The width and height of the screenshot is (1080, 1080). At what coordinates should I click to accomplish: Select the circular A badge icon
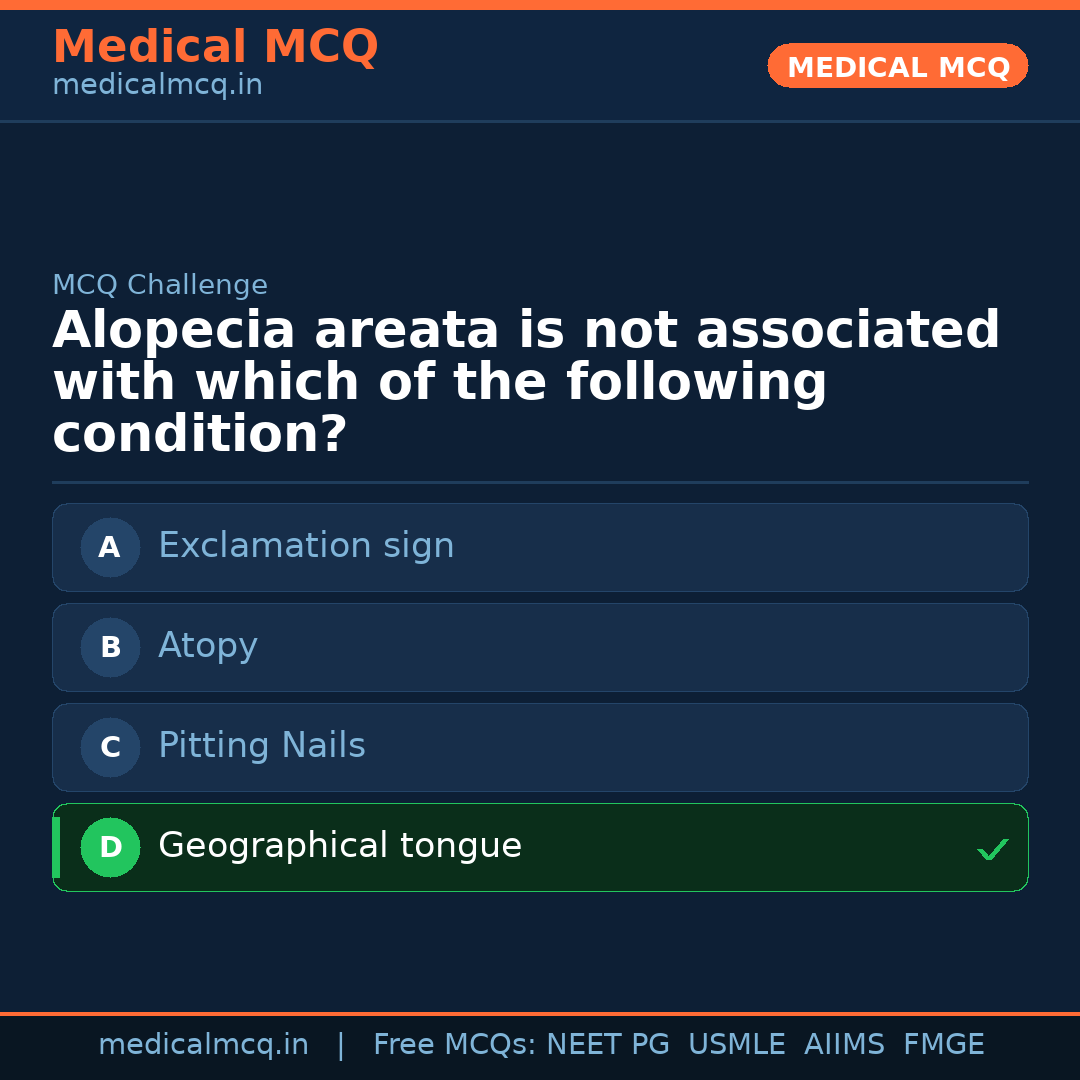click(110, 547)
